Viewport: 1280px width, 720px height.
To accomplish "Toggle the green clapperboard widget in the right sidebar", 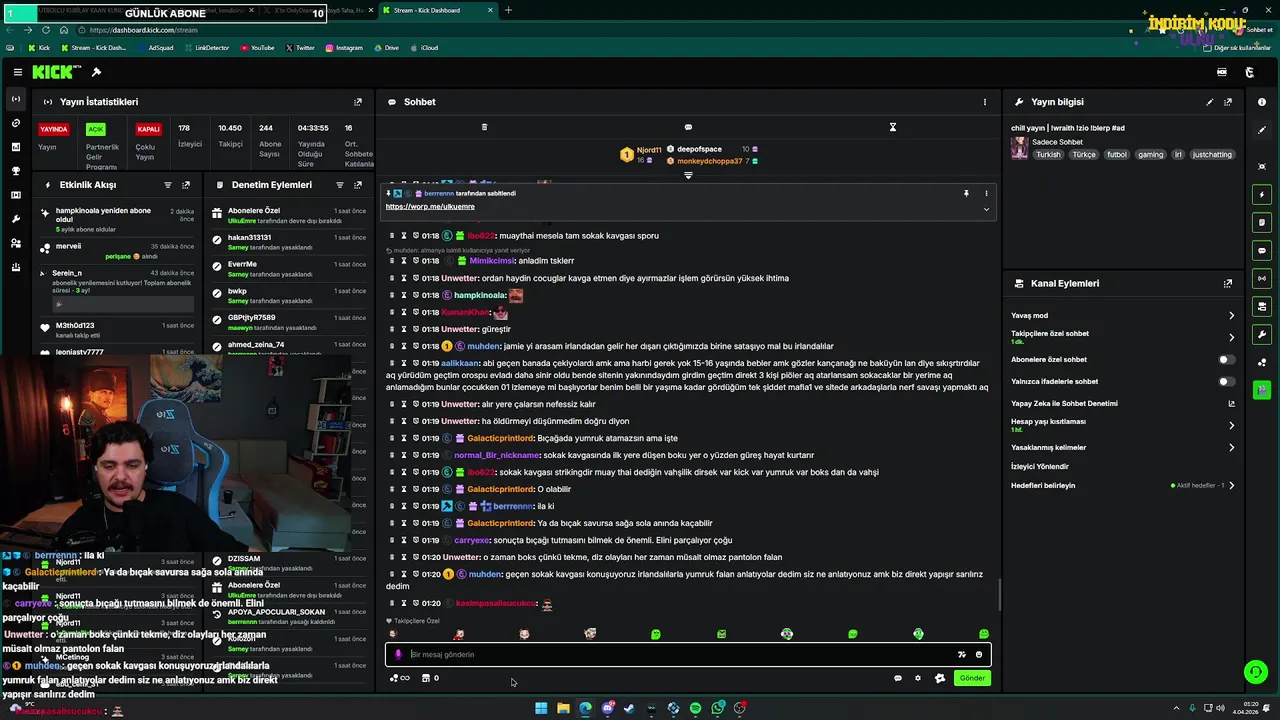I will tap(1262, 390).
